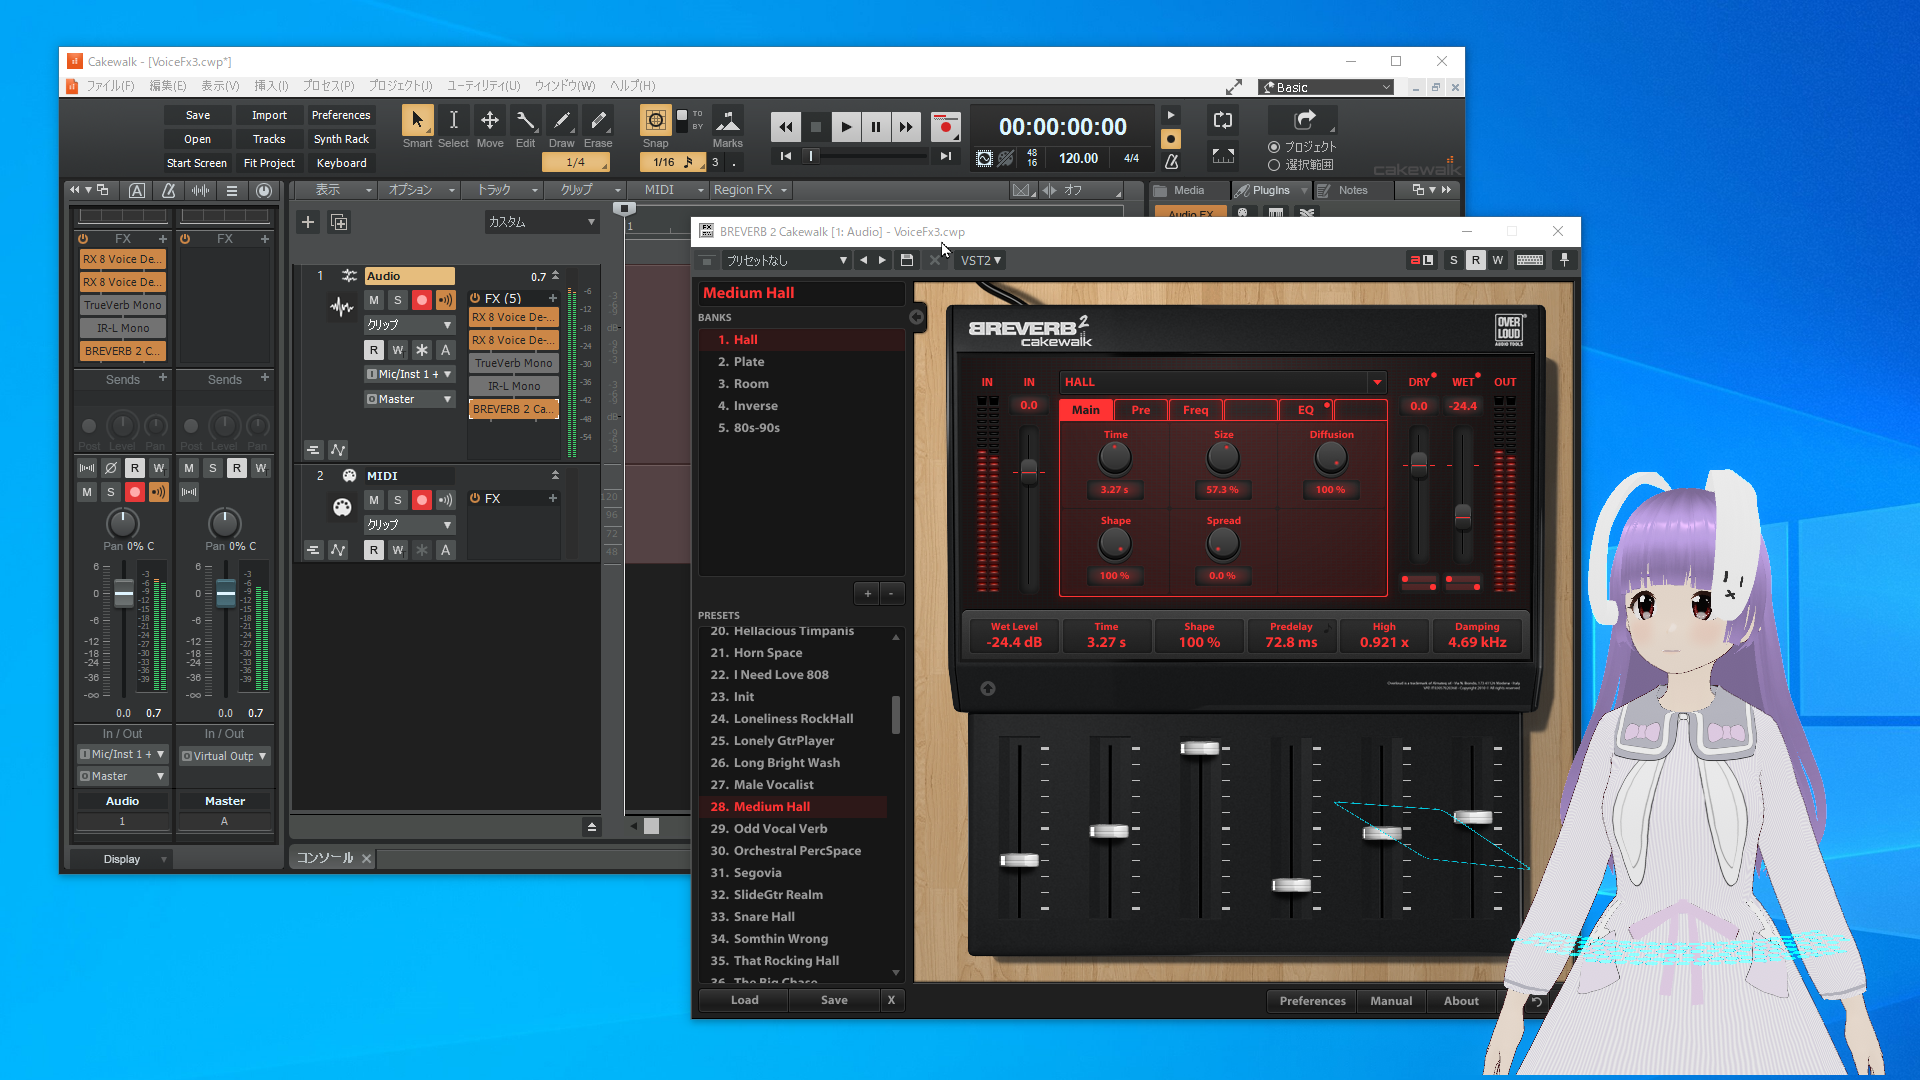Open the 編集(E) menu
The height and width of the screenshot is (1080, 1920).
(x=168, y=86)
